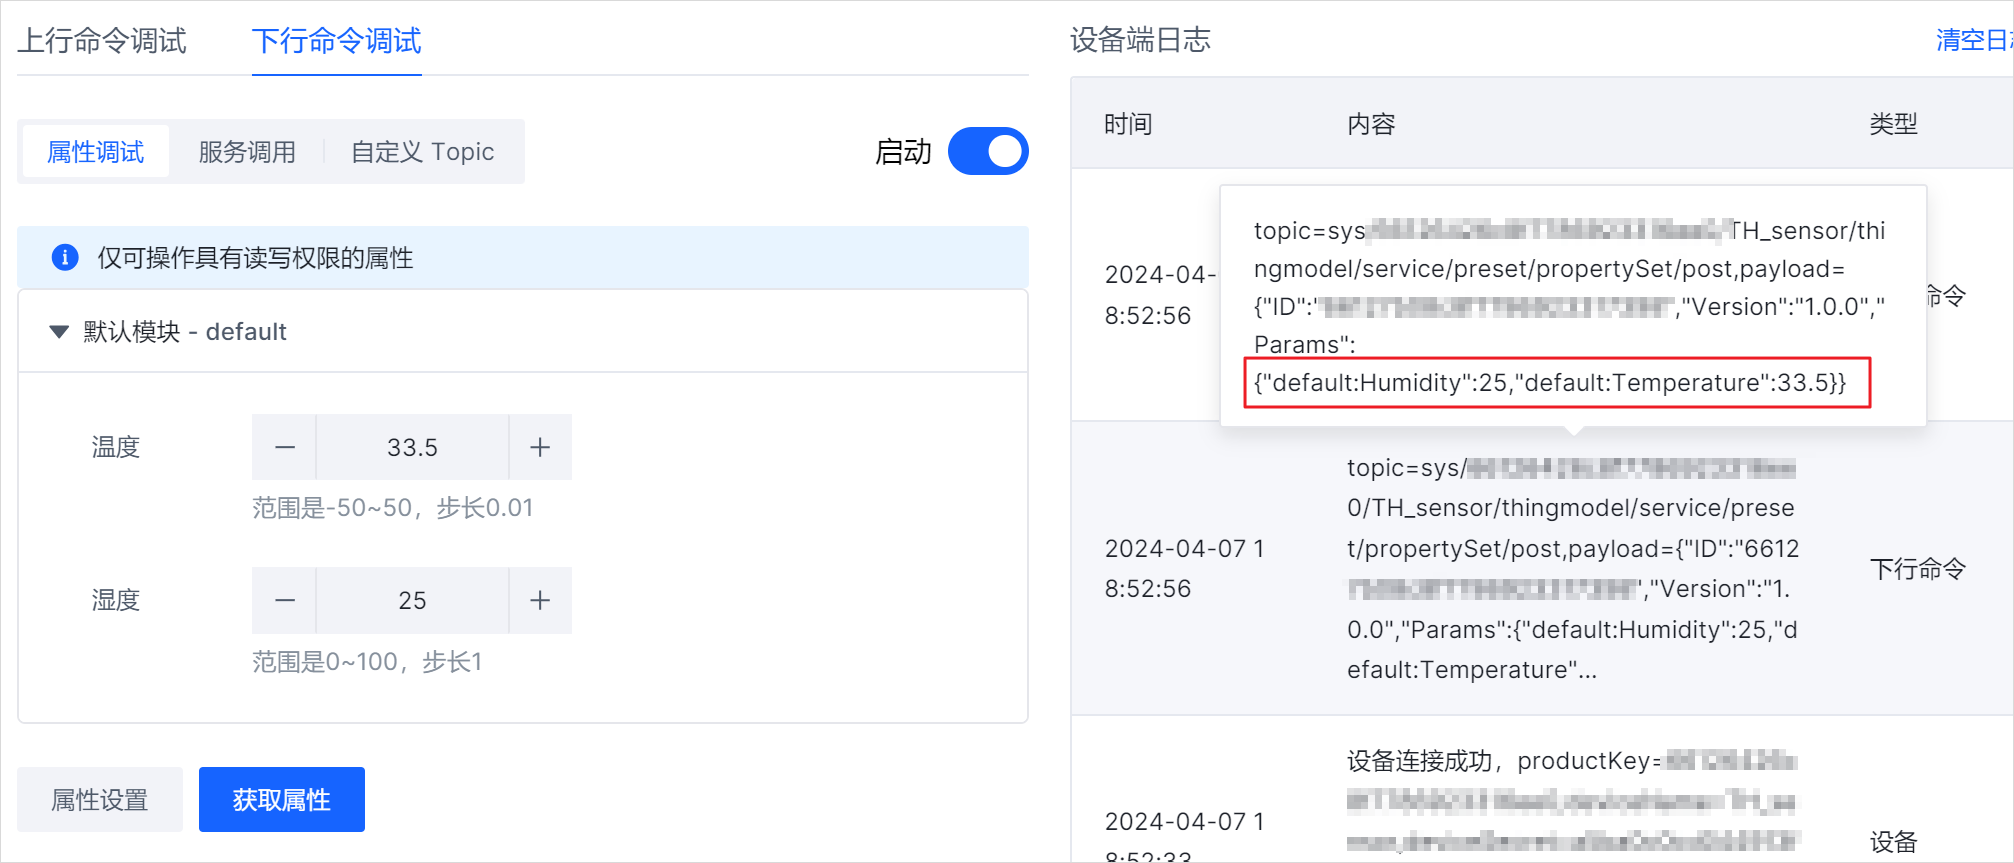Increase 湿度 value with plus button
The height and width of the screenshot is (863, 2014).
coord(540,600)
